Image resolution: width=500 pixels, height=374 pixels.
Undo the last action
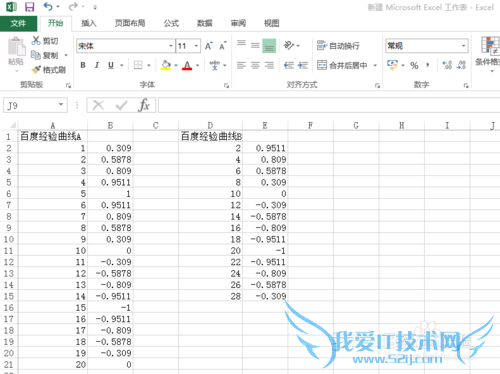[48, 7]
